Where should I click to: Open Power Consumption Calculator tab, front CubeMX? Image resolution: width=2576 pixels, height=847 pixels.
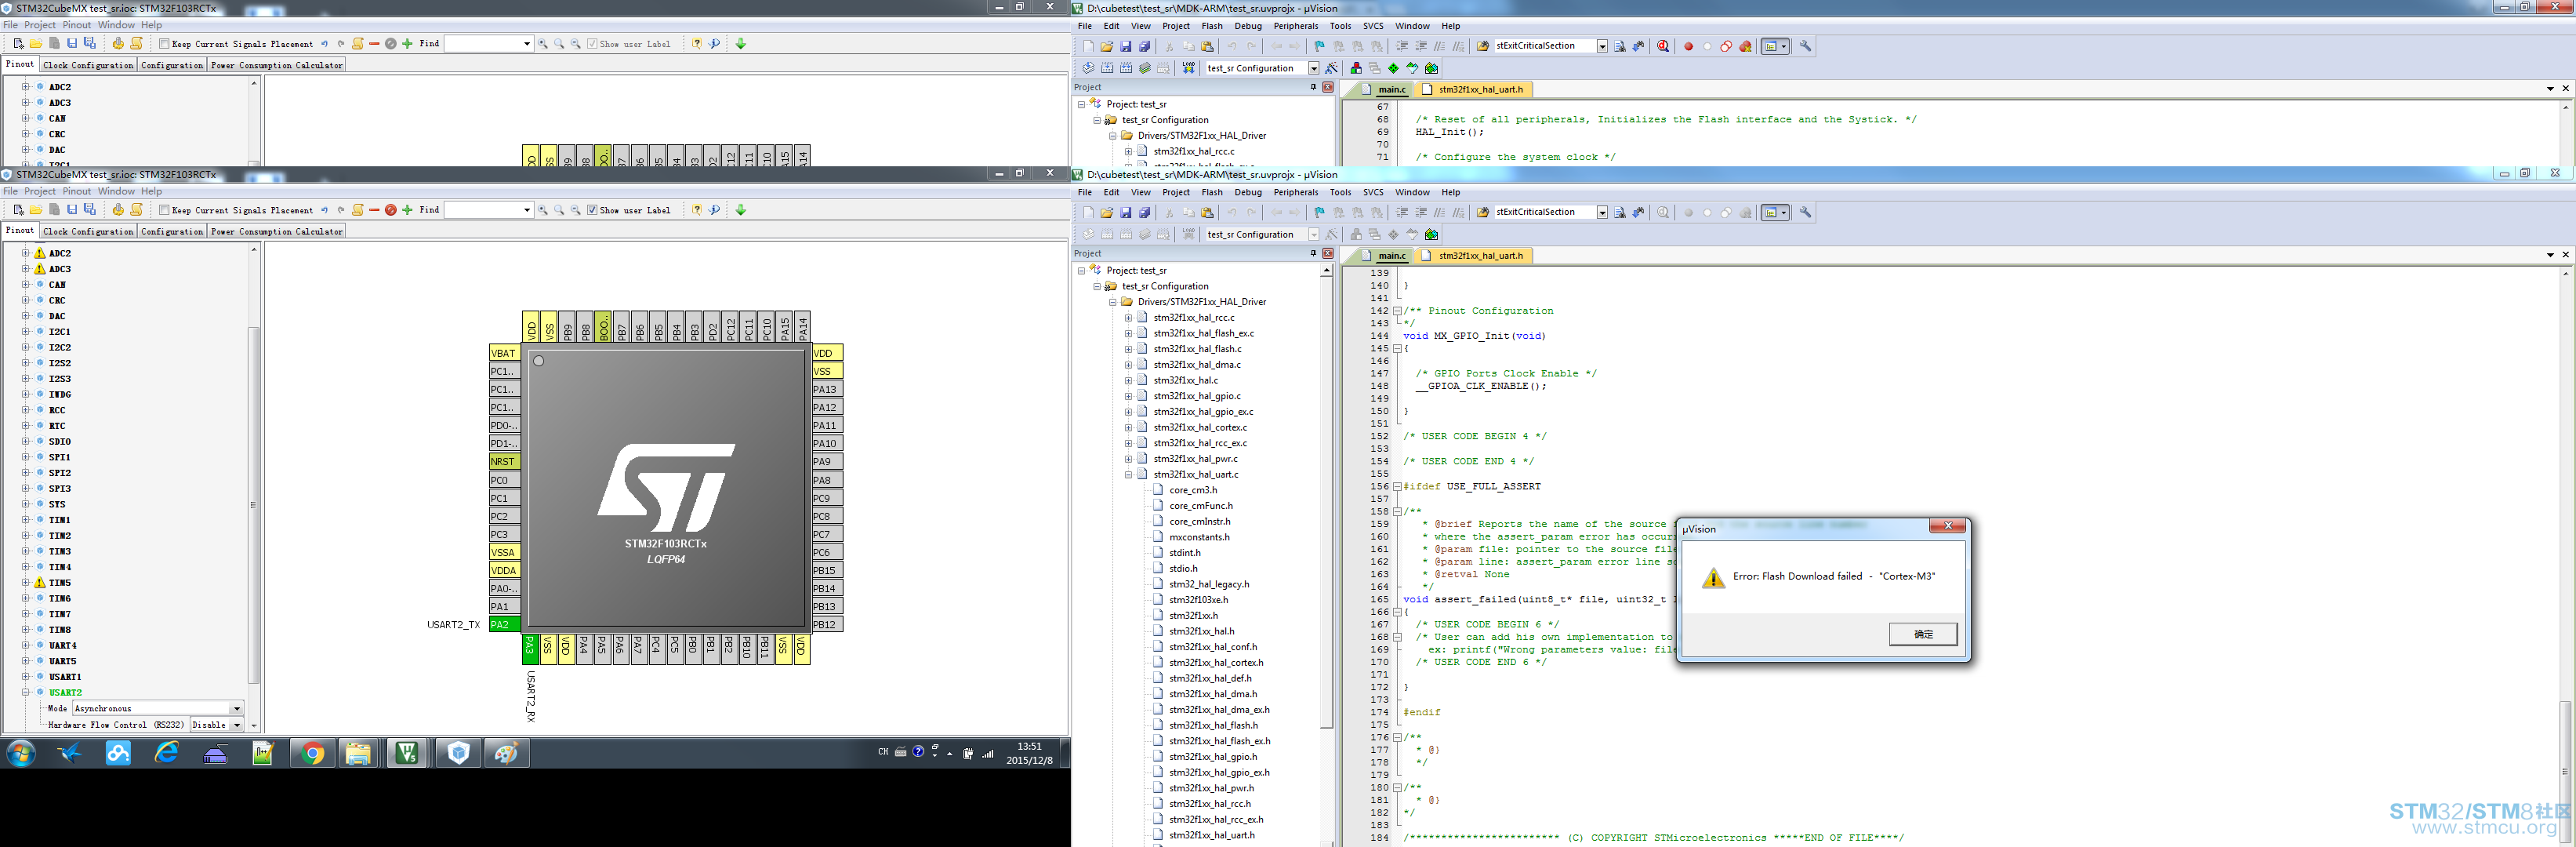tap(277, 231)
